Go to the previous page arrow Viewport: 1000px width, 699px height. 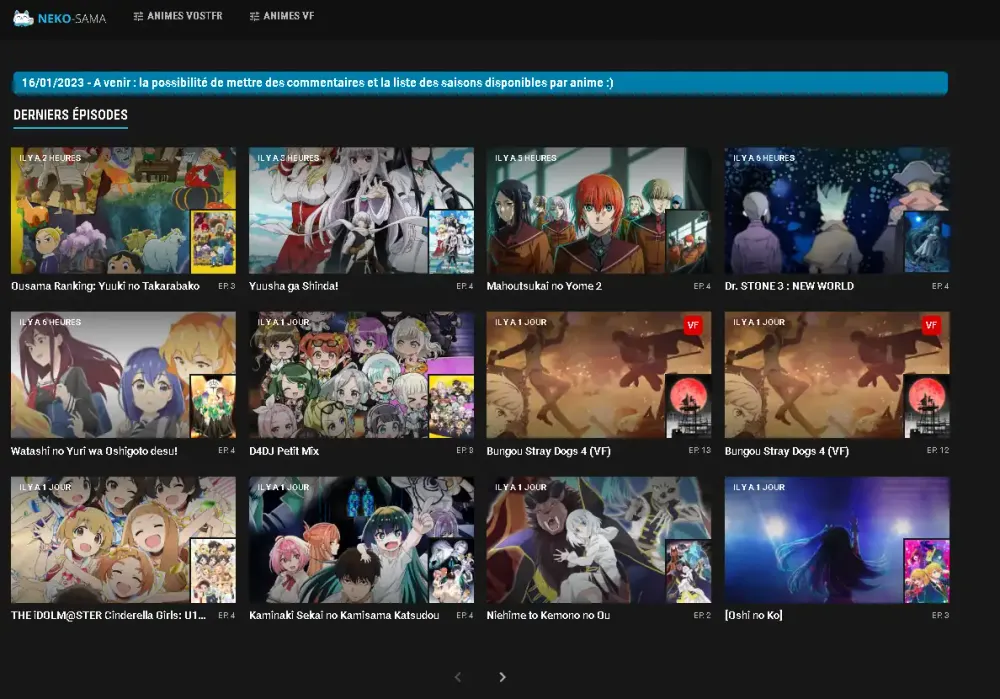click(x=457, y=677)
